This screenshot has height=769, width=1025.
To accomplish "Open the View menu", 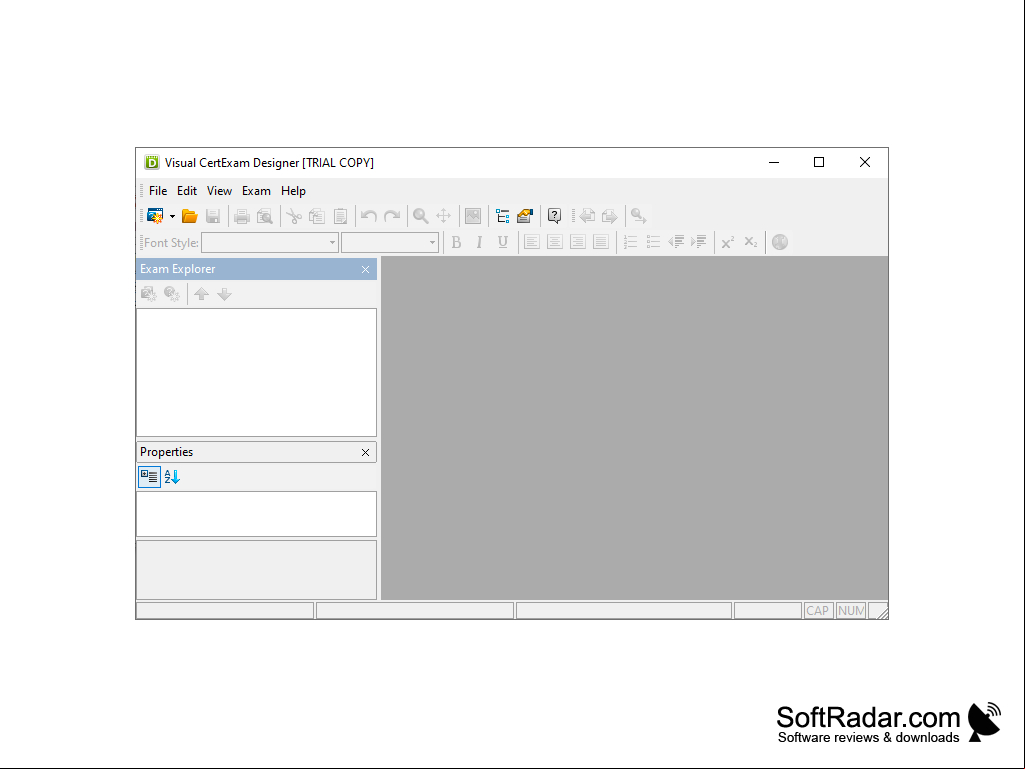I will (220, 191).
